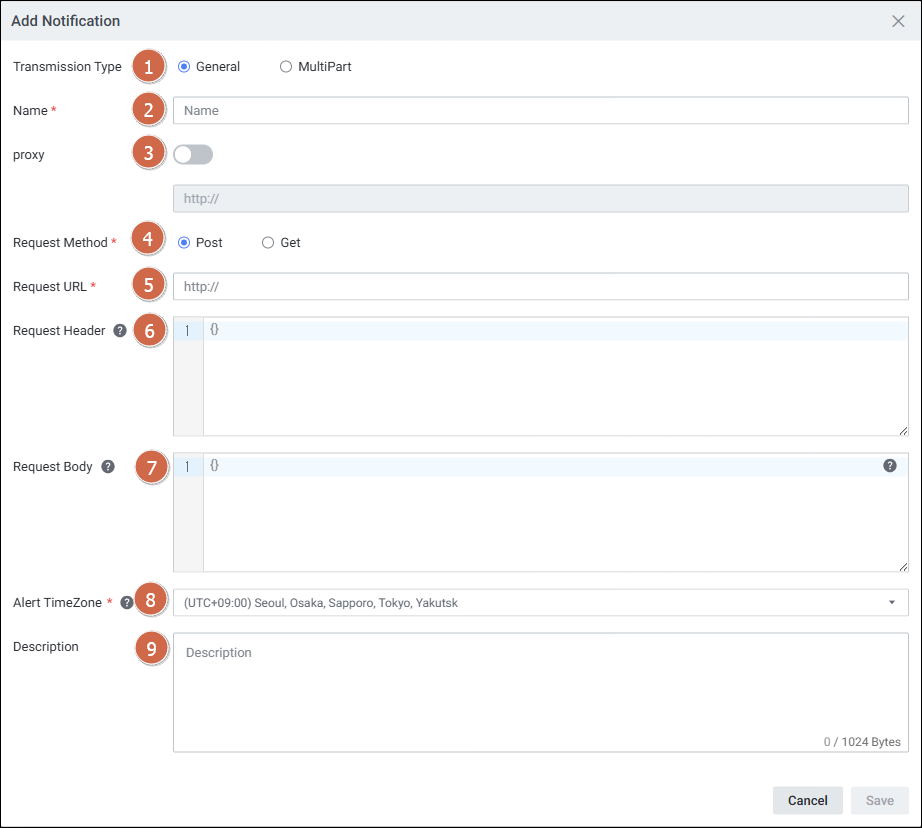Screen dimensions: 922x828
Task: Choose Post as request method
Action: pos(184,243)
